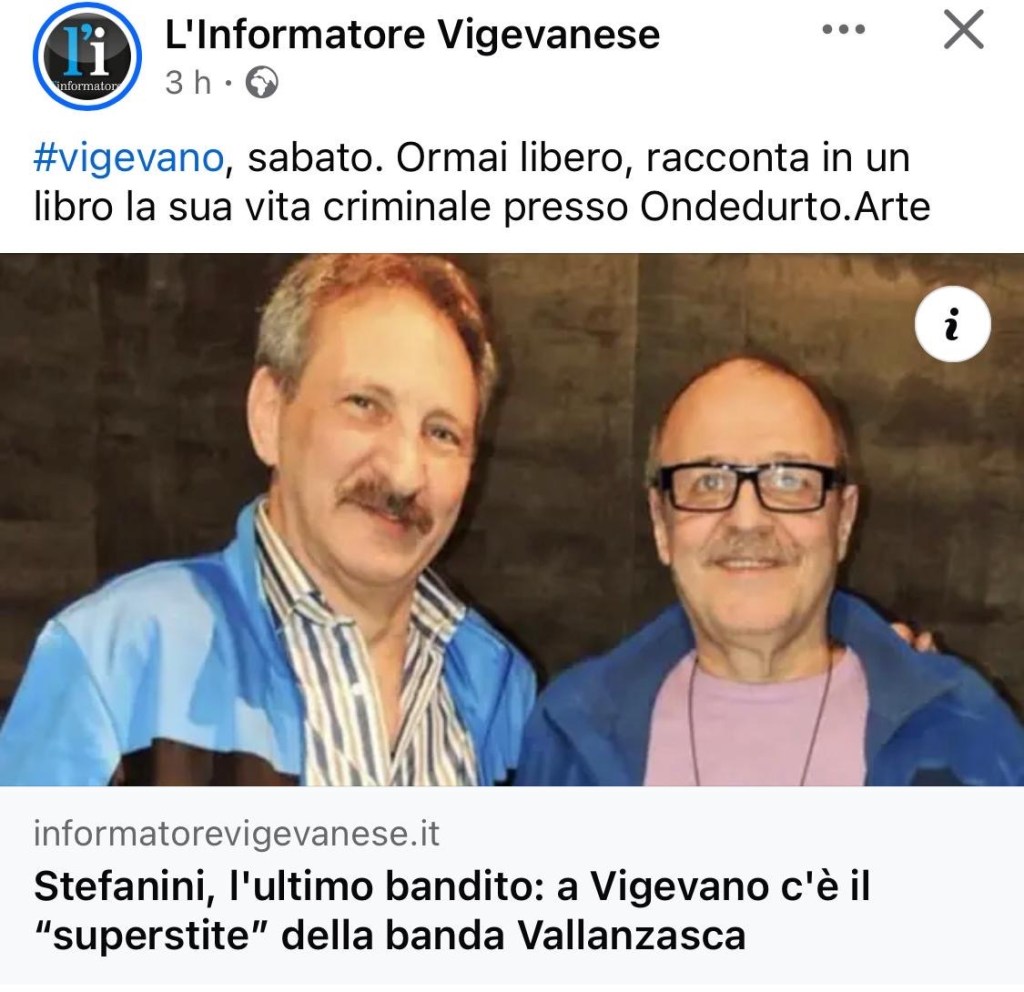This screenshot has width=1024, height=992.
Task: Open the "Stefanini, l'ultimo bandito" headline
Action: [x=452, y=910]
